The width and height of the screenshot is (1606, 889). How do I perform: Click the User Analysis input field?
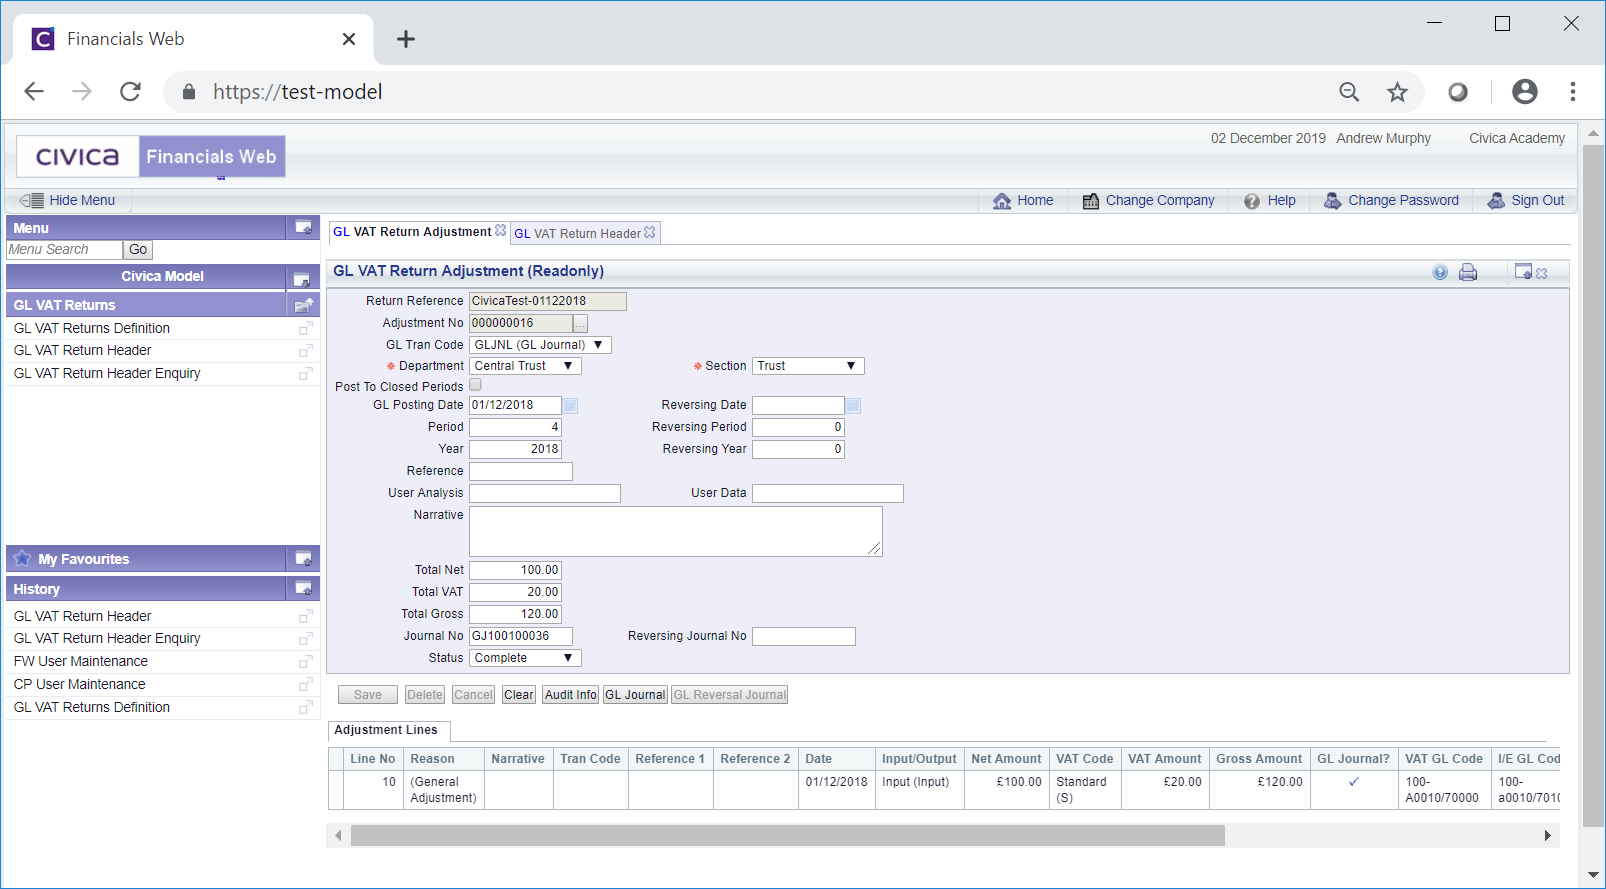point(545,493)
